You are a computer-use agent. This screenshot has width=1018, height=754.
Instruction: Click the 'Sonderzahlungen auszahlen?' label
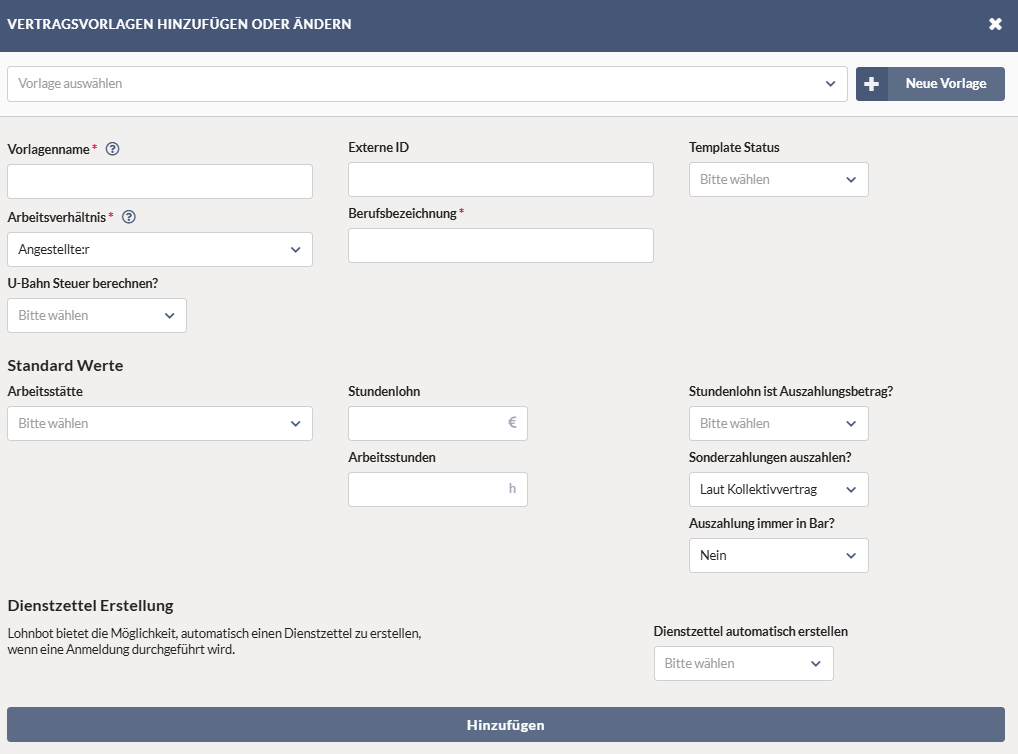pyautogui.click(x=770, y=457)
